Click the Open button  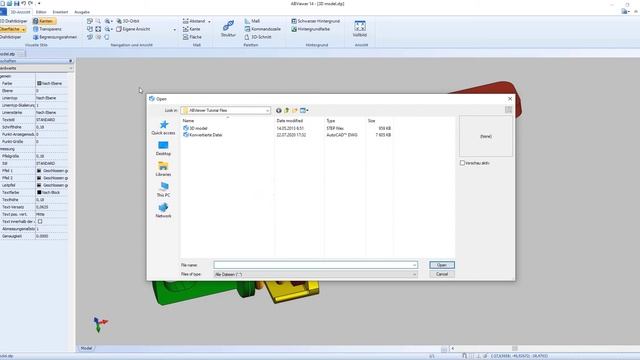click(442, 265)
